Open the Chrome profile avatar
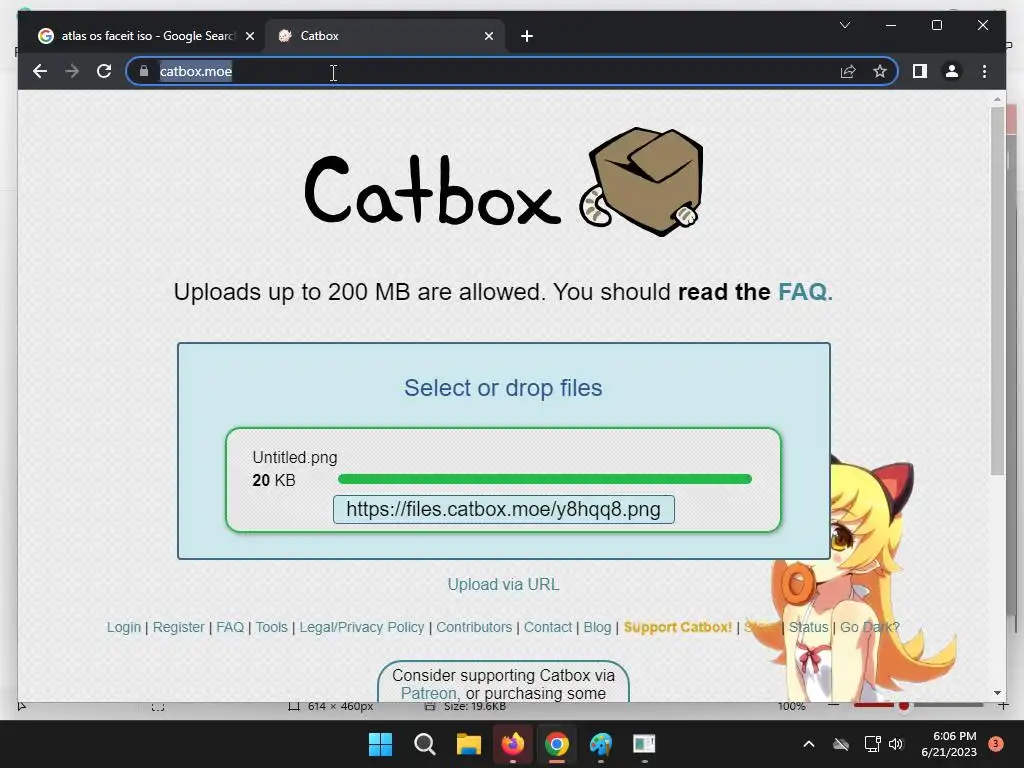 [952, 71]
